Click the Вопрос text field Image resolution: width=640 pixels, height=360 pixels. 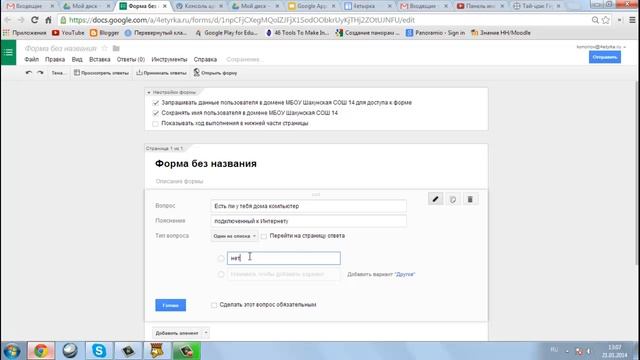(309, 206)
